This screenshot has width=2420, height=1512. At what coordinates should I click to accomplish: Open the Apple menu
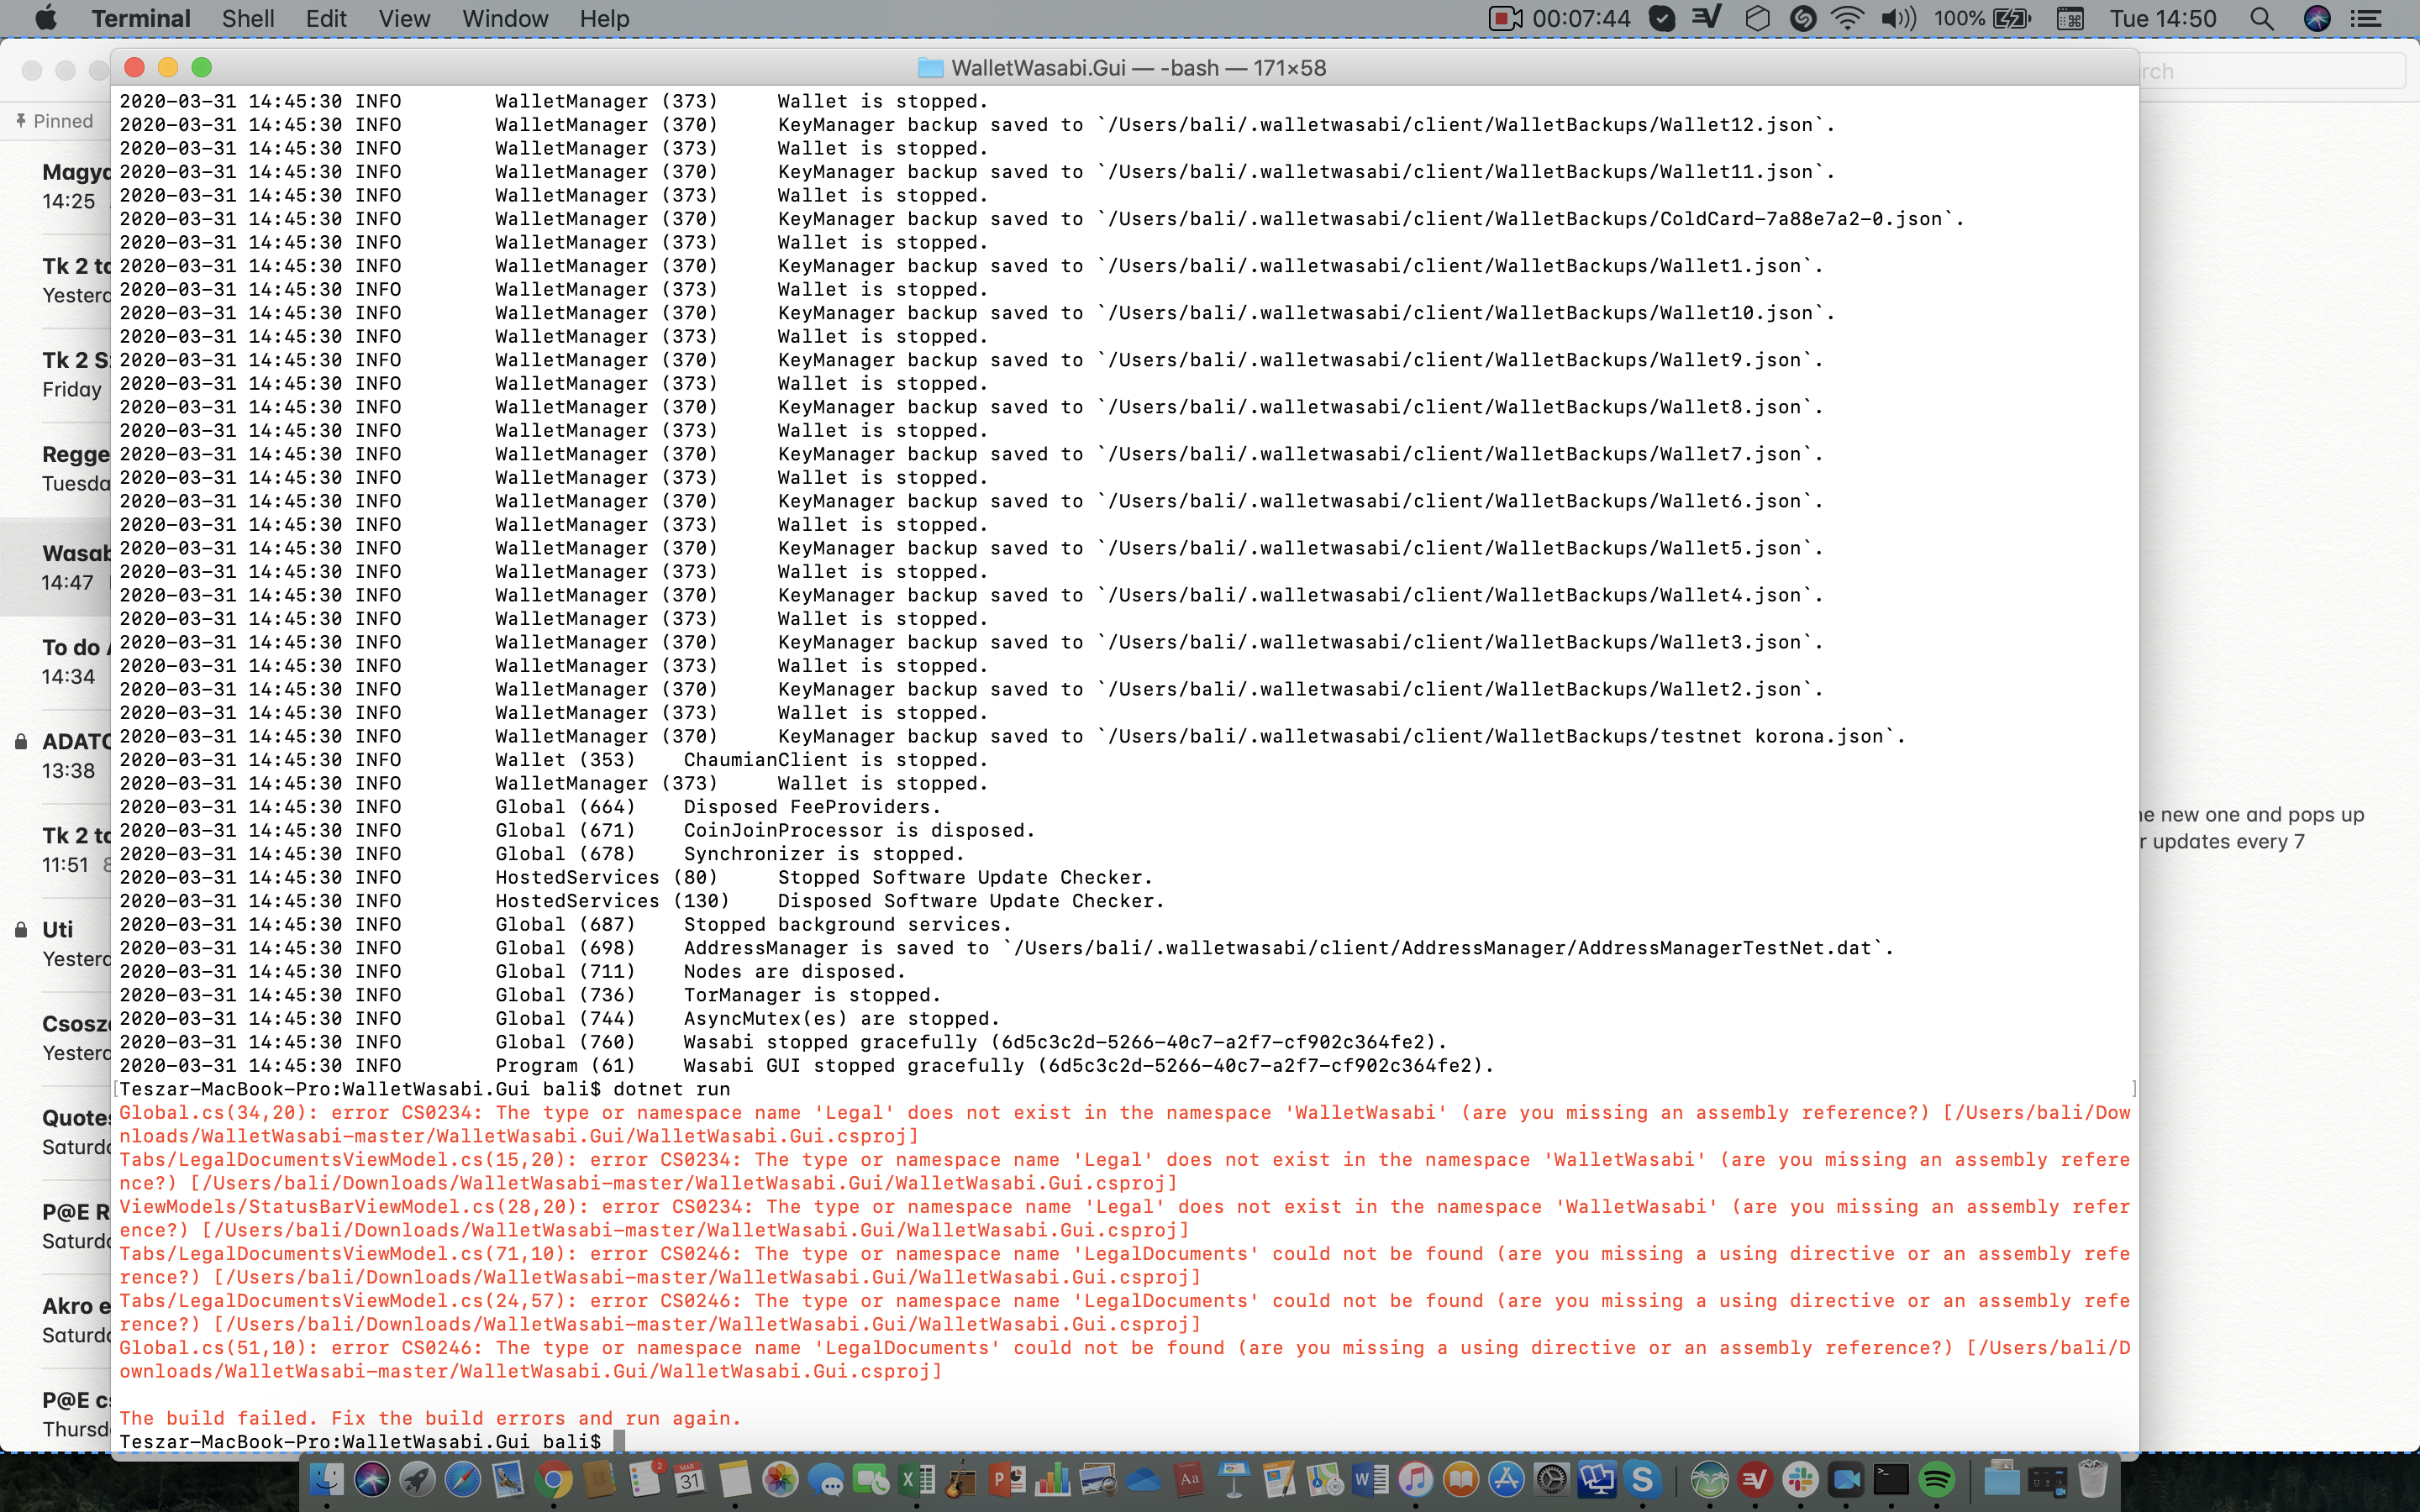(x=46, y=19)
